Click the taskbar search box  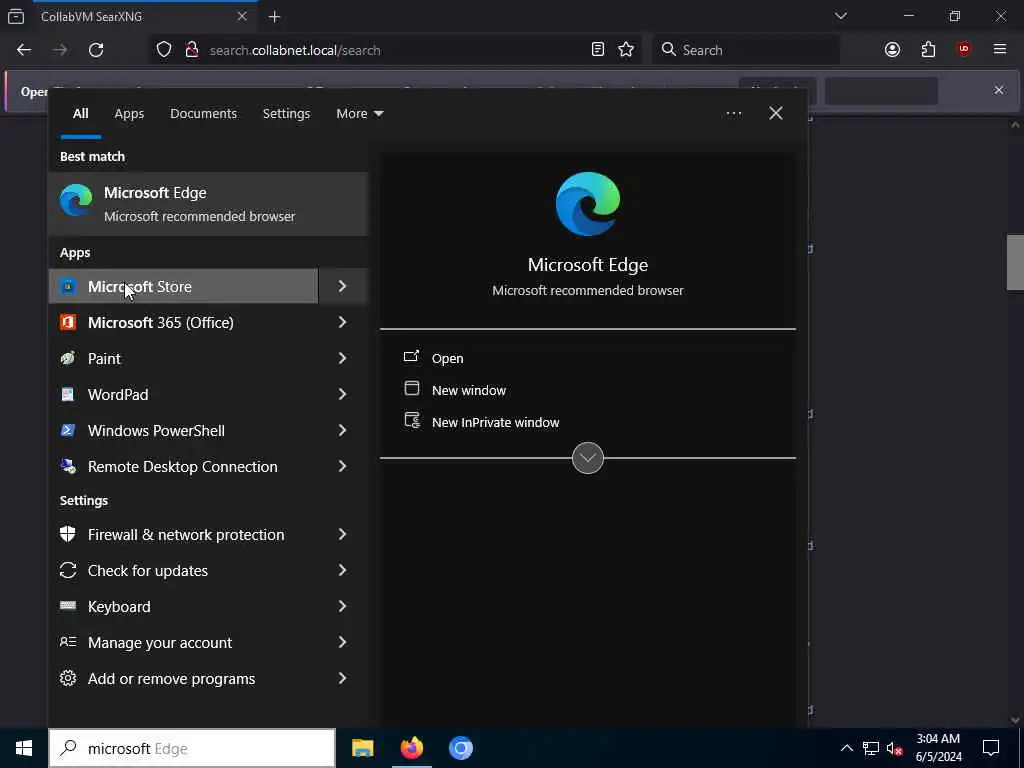[x=192, y=748]
